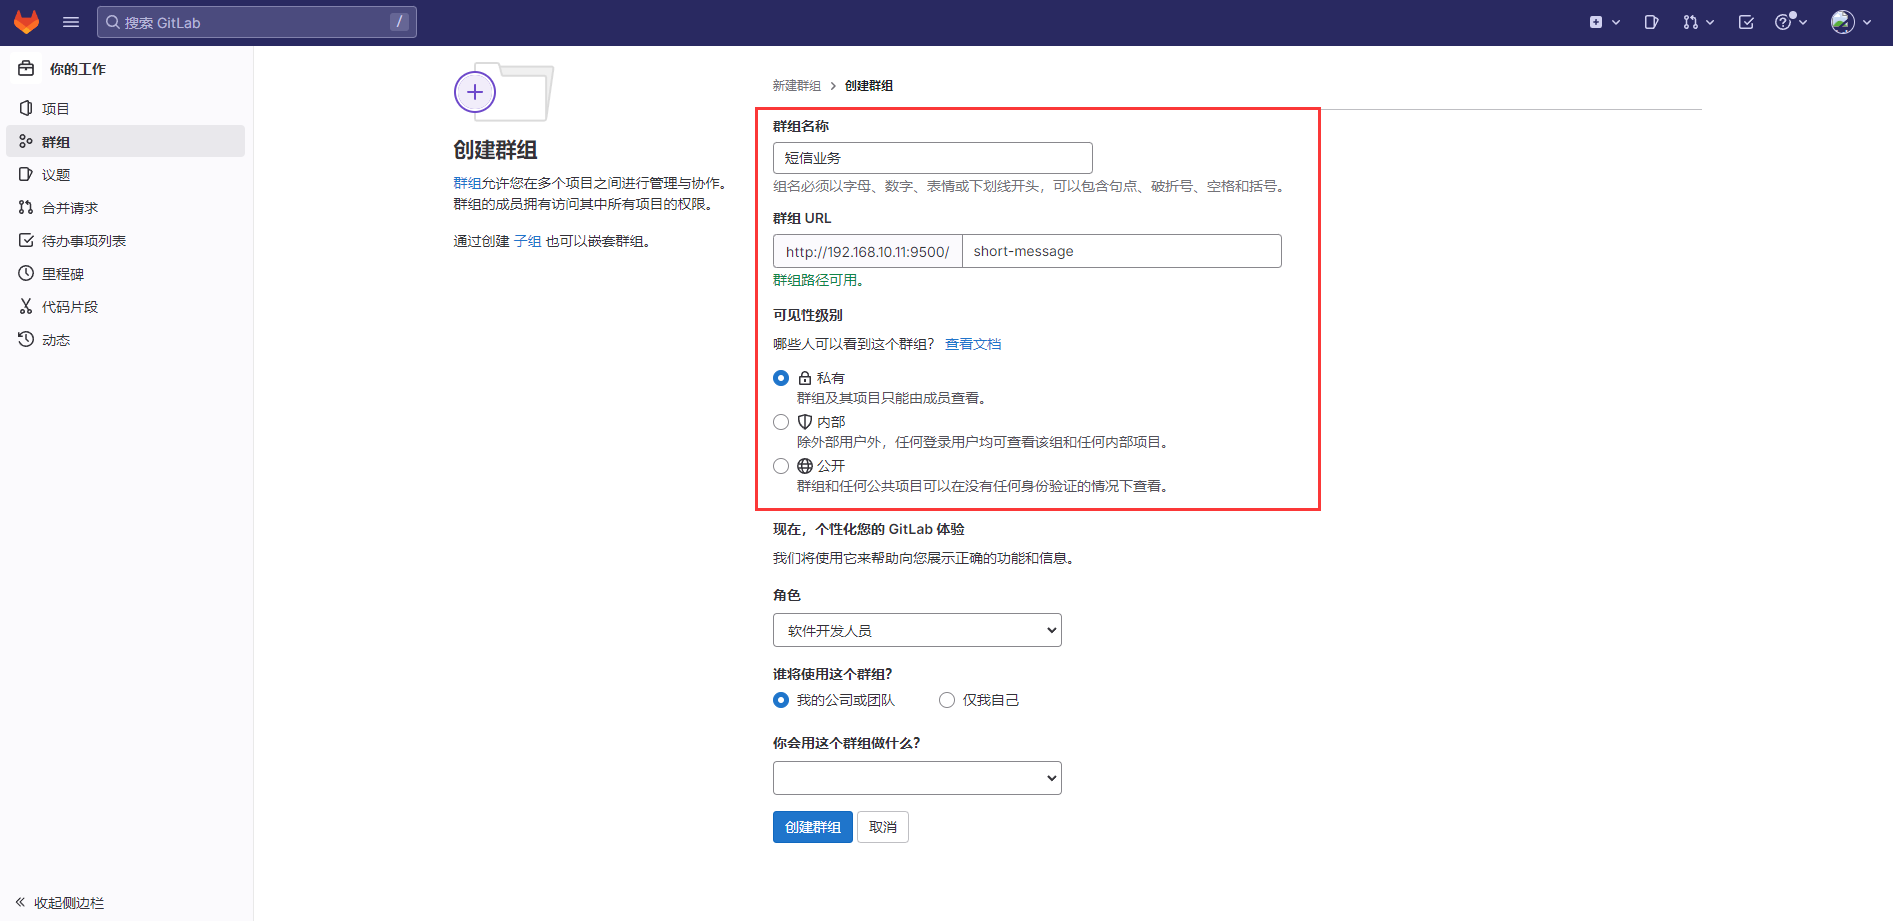Toggle the hamburger navigation menu
Image resolution: width=1893 pixels, height=921 pixels.
coord(71,22)
